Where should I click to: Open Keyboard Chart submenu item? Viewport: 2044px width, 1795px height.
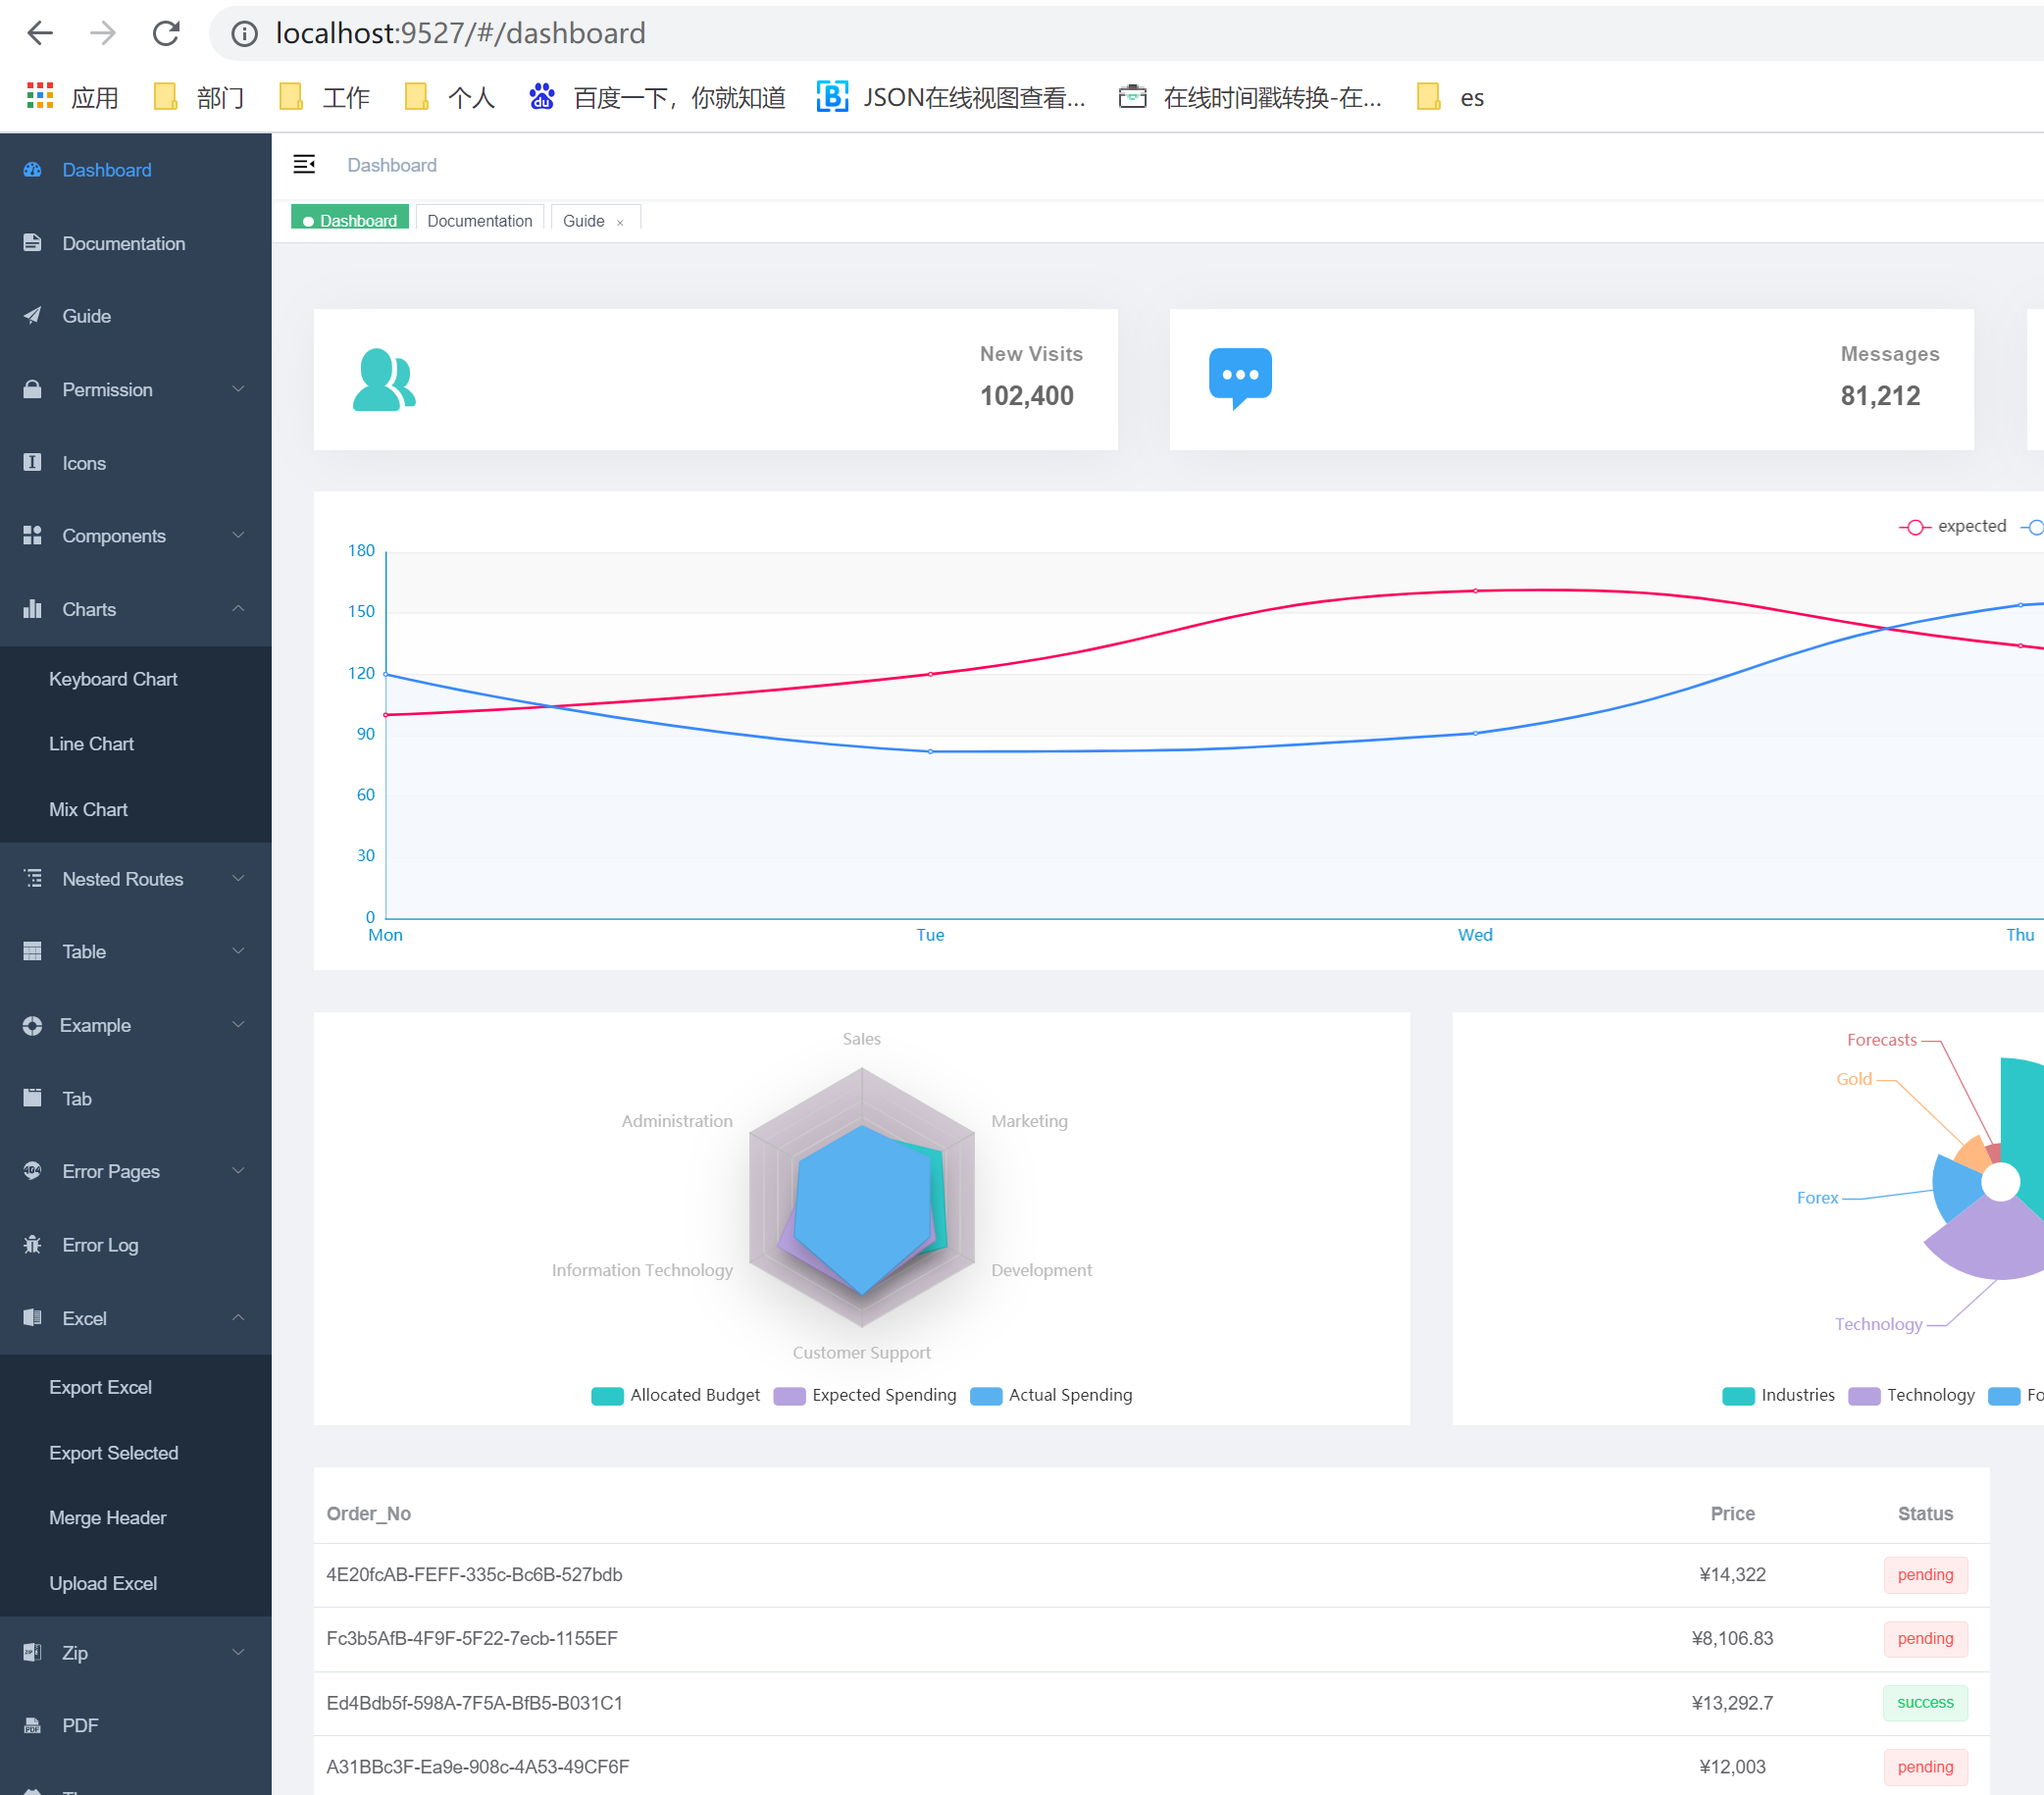(136, 679)
